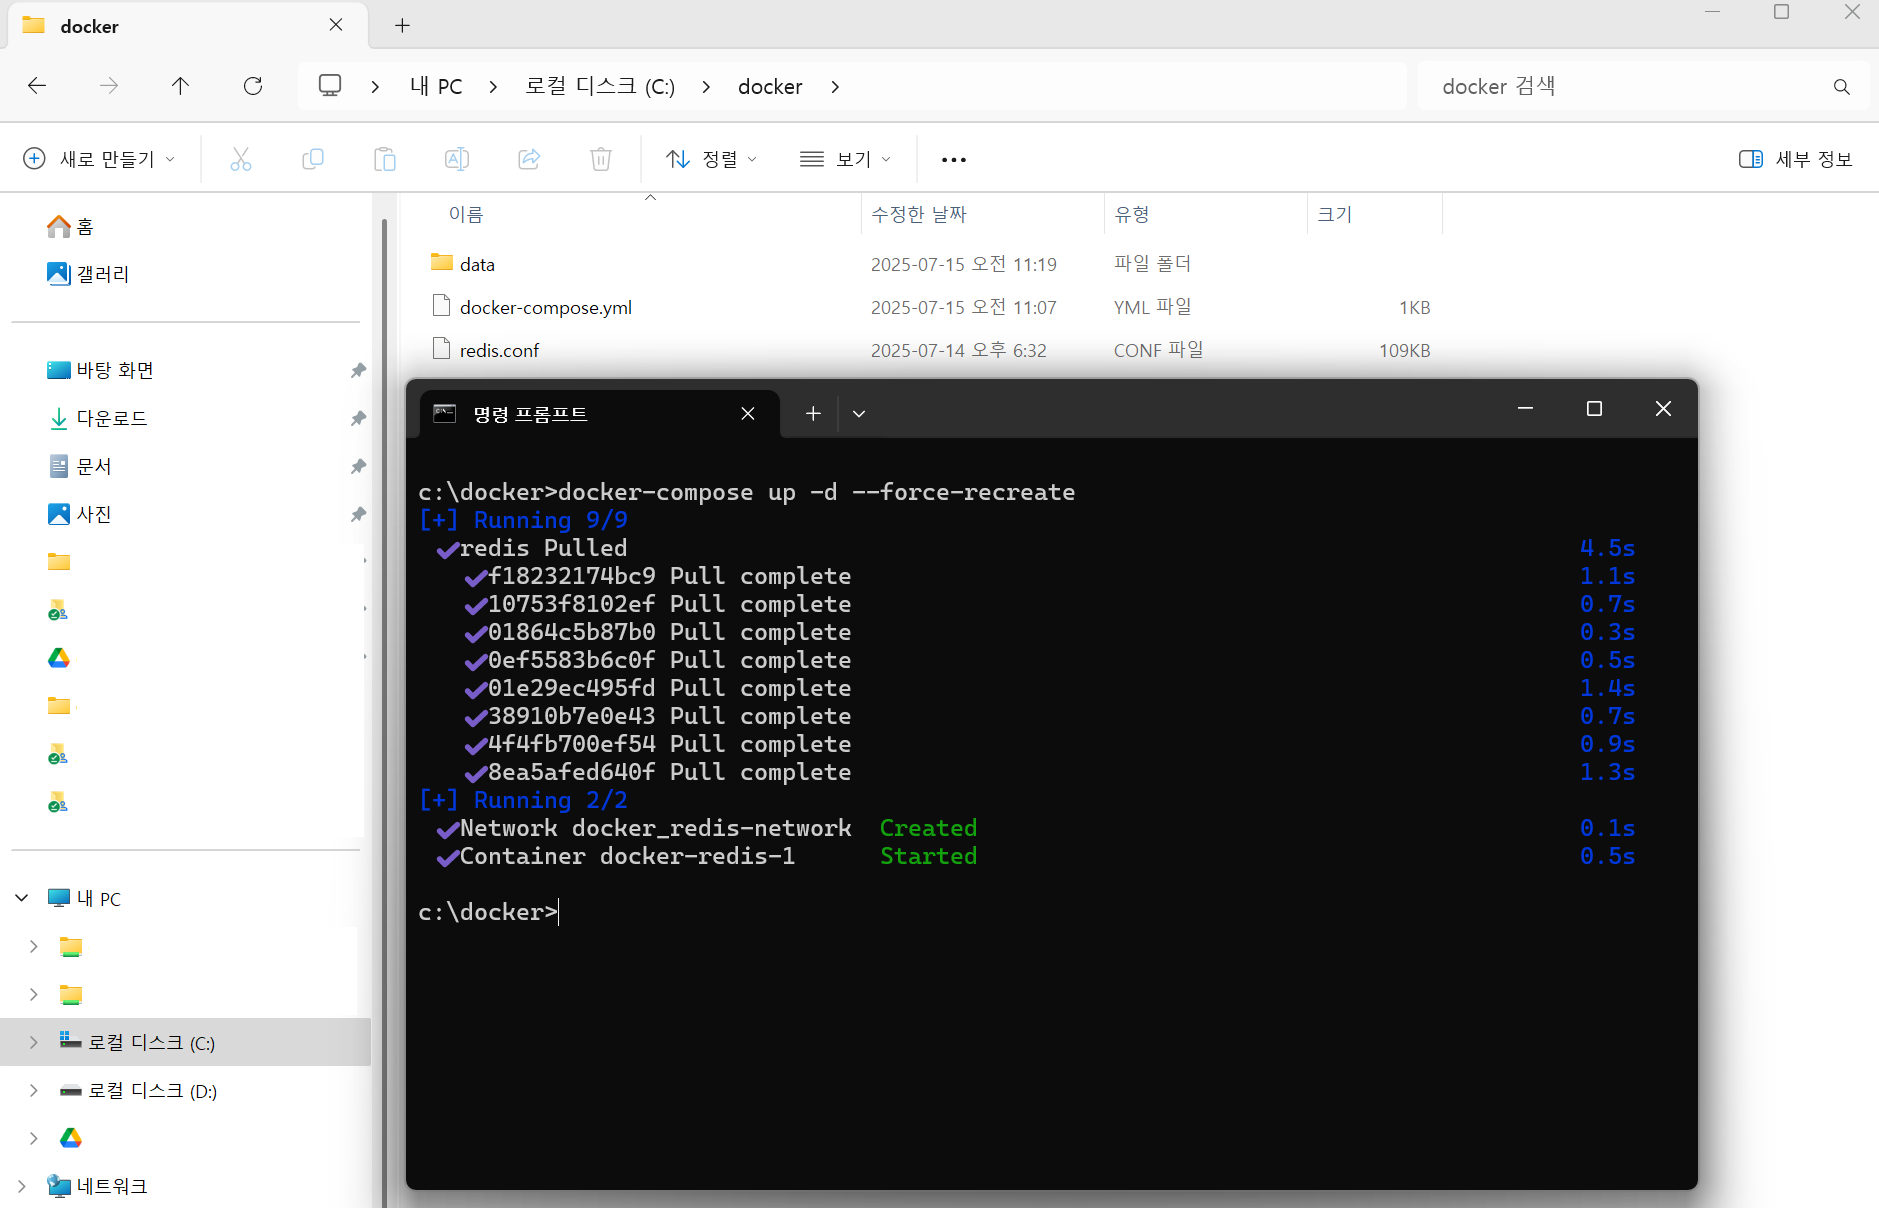Sort files by 수정한 날짜 column
1879x1208 pixels.
pyautogui.click(x=919, y=214)
